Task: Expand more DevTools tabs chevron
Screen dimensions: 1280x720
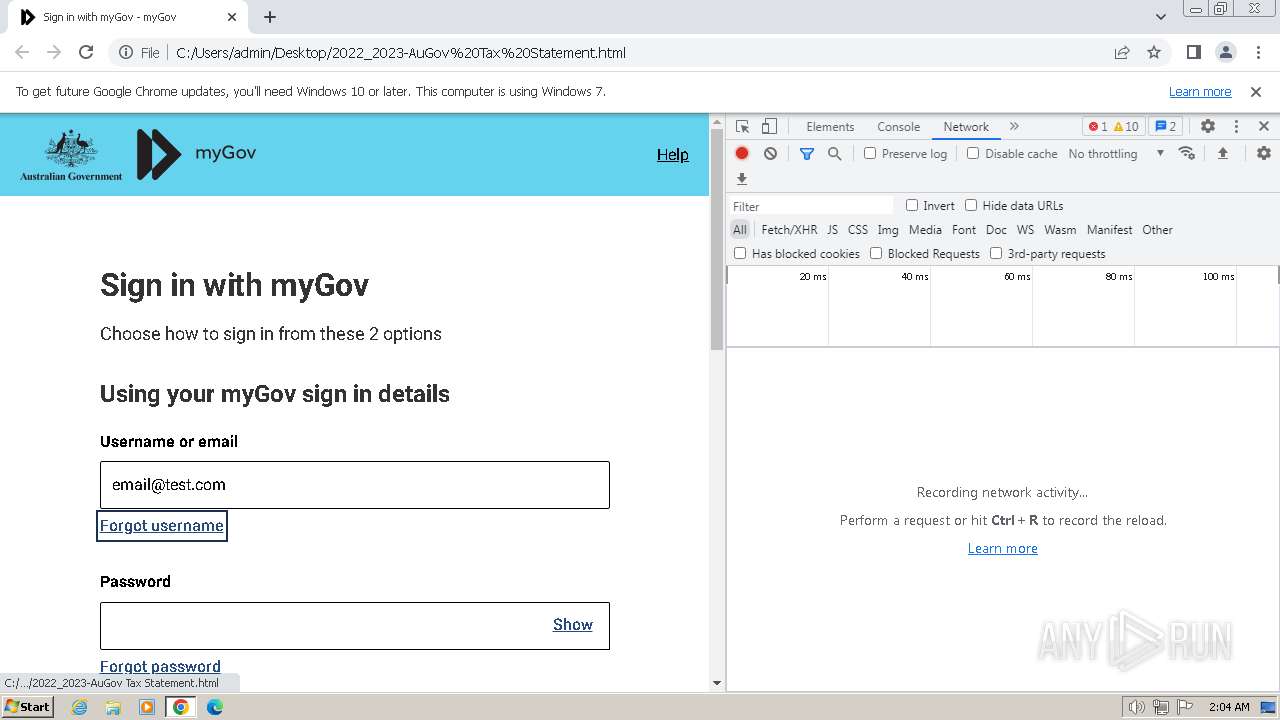Action: coord(1014,127)
